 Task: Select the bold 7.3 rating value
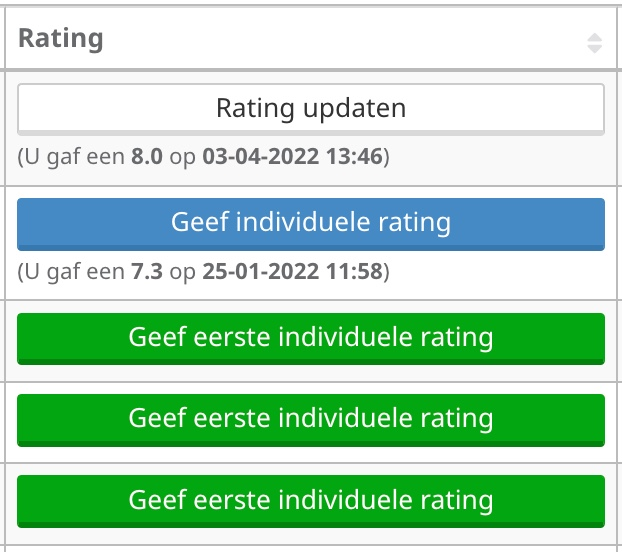click(147, 271)
